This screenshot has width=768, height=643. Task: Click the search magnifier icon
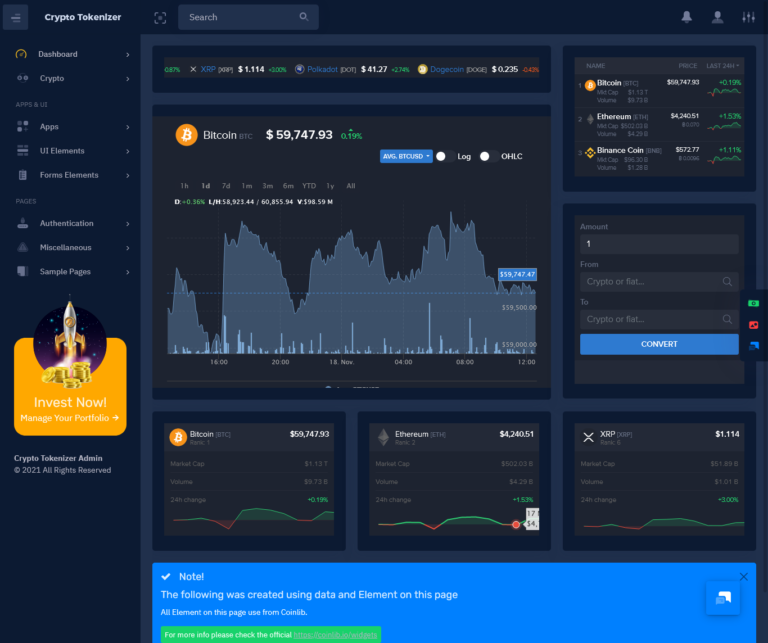(304, 17)
